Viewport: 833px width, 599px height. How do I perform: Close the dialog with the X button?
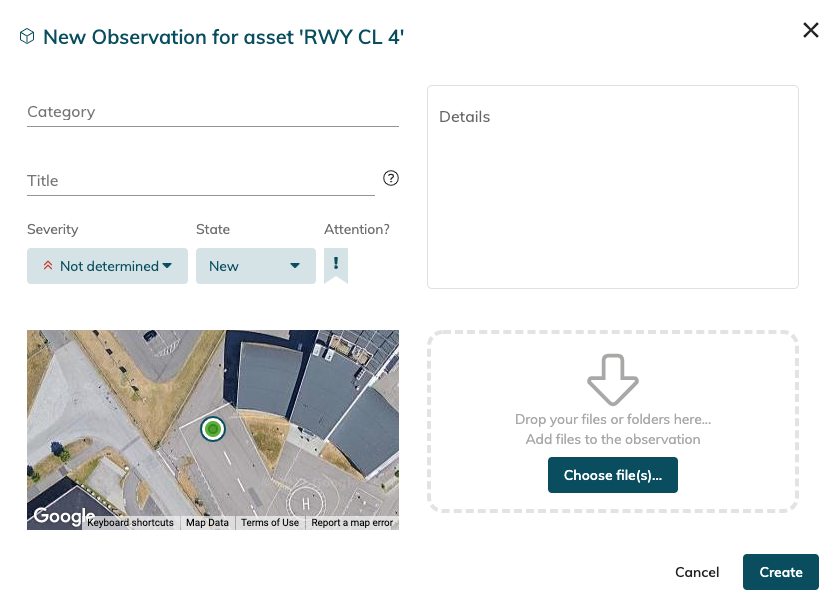point(811,30)
